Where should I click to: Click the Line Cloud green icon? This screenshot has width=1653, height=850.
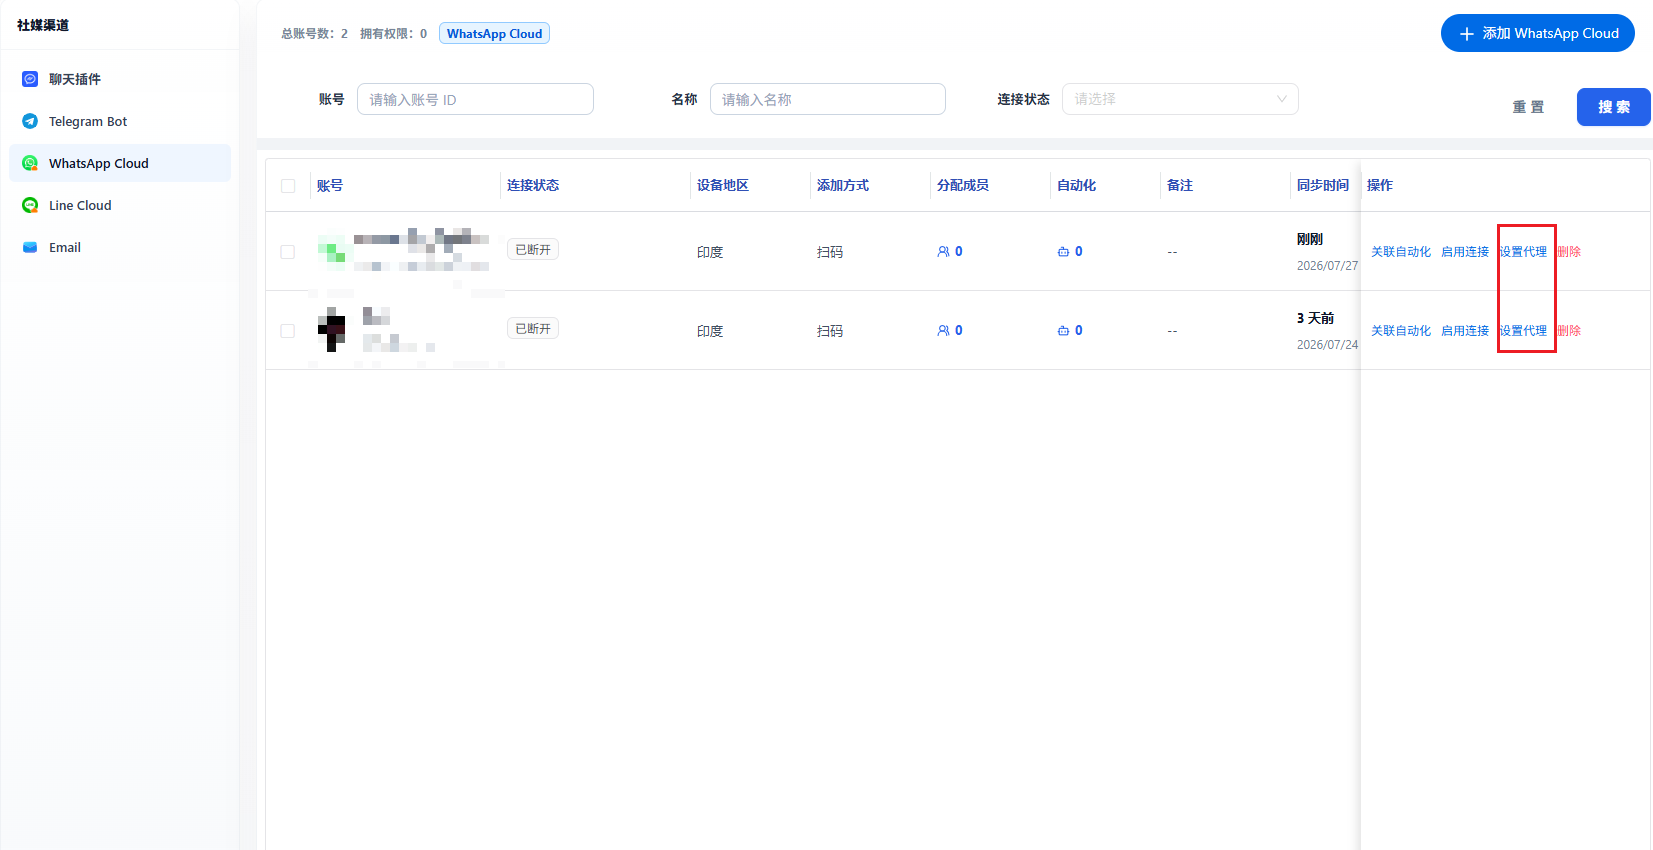pos(30,205)
